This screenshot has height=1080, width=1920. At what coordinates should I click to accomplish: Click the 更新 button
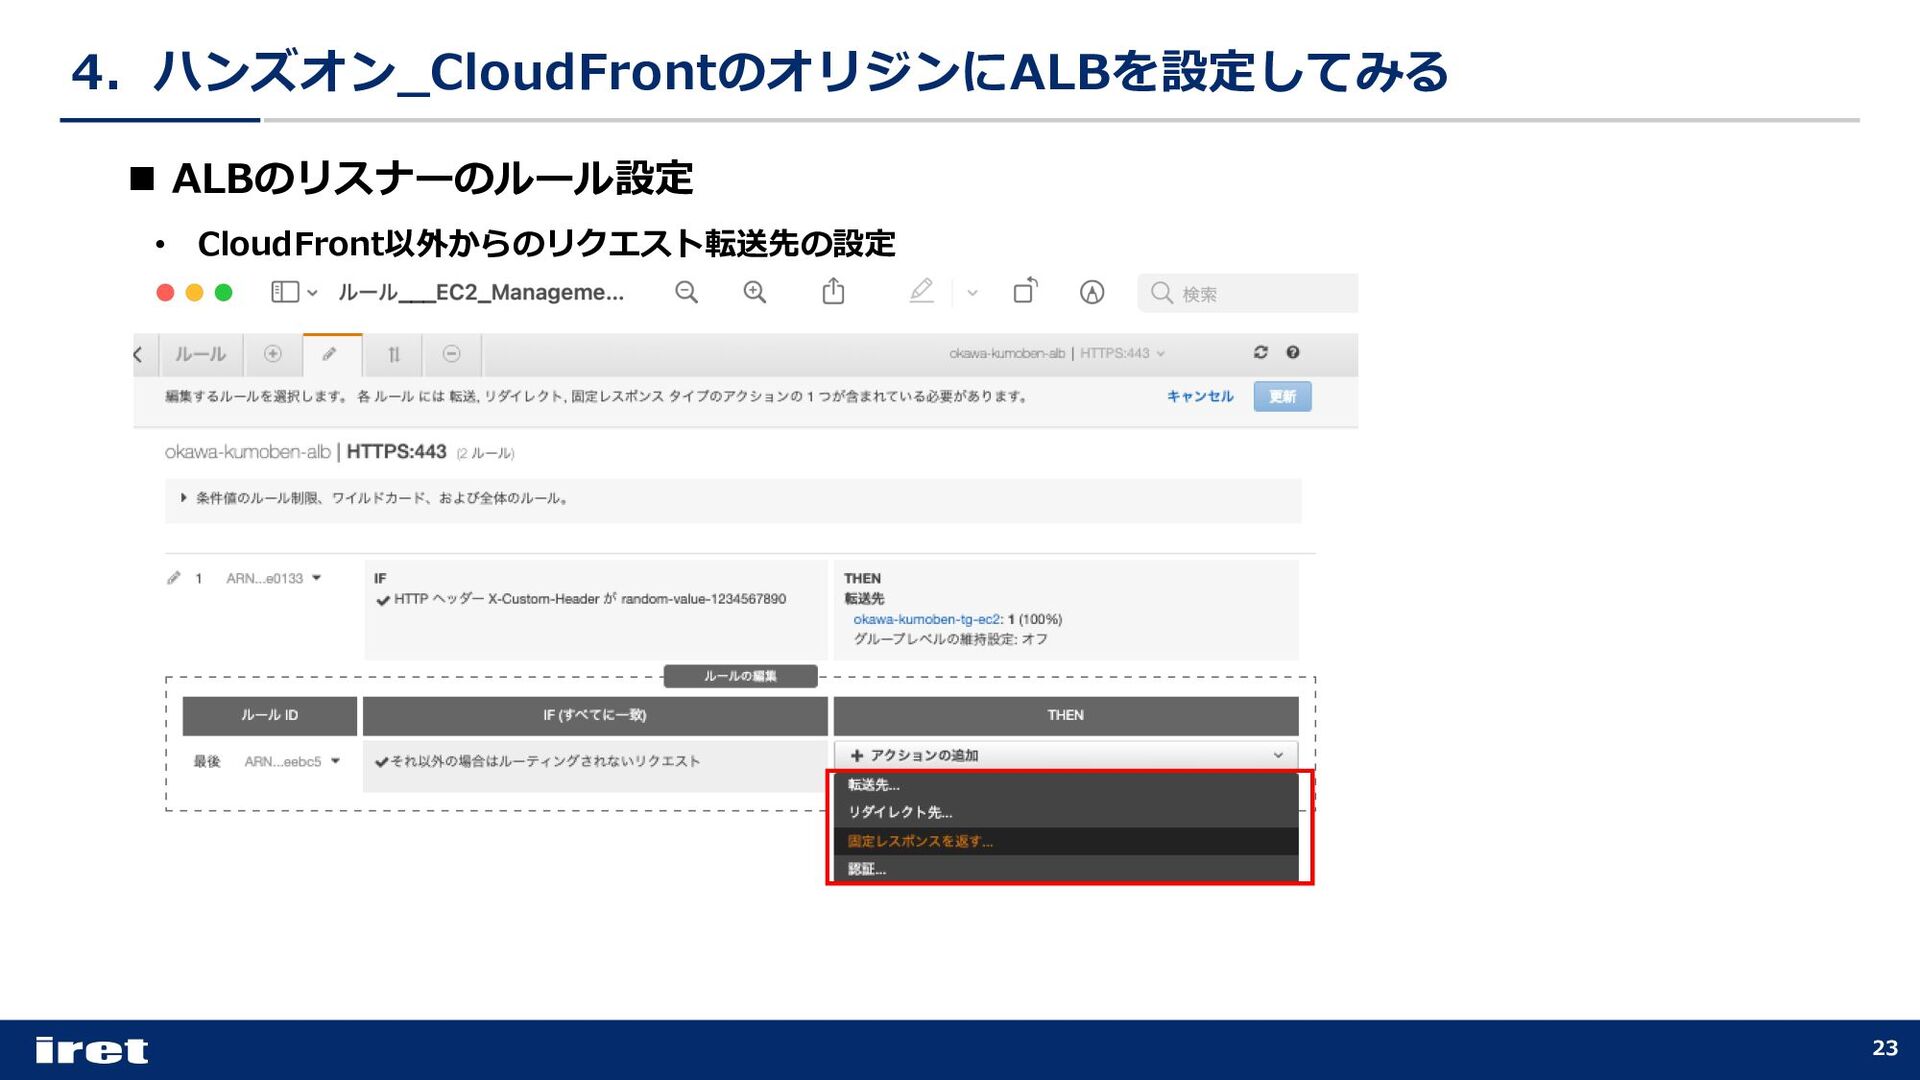click(x=1282, y=397)
